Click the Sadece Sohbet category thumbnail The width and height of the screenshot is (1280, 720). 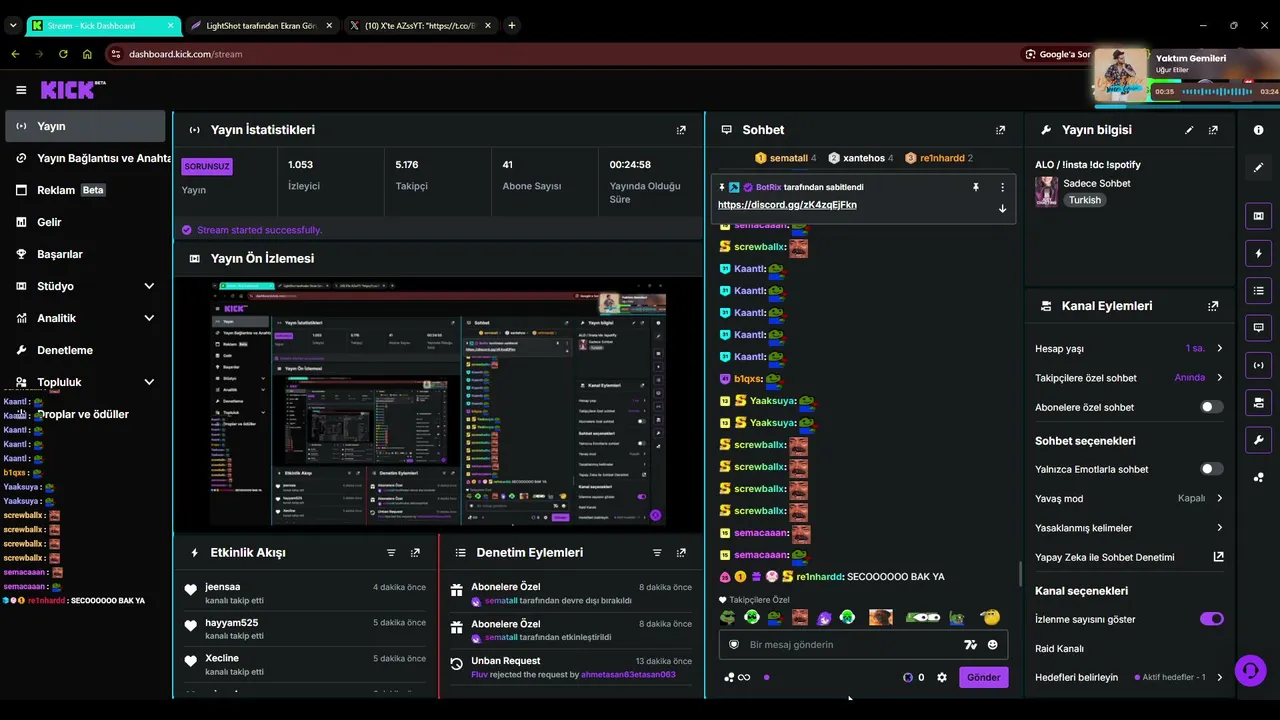point(1046,192)
